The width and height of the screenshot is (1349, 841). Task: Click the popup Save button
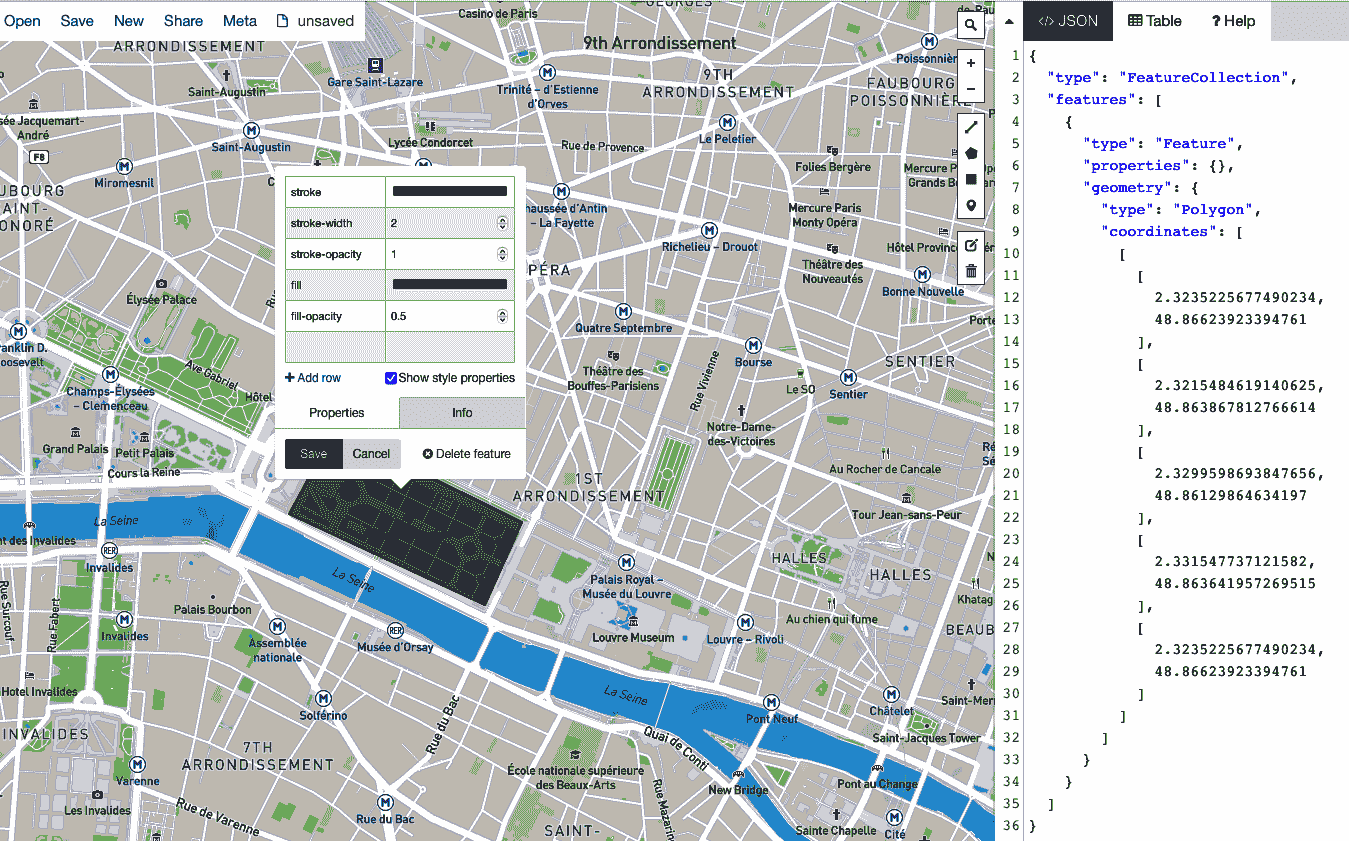[x=313, y=454]
